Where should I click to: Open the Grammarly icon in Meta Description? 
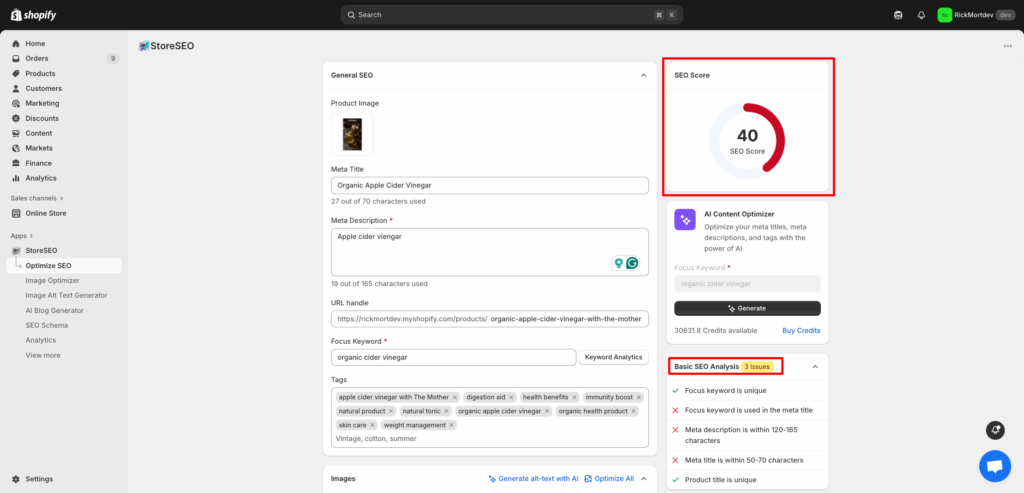coord(632,263)
